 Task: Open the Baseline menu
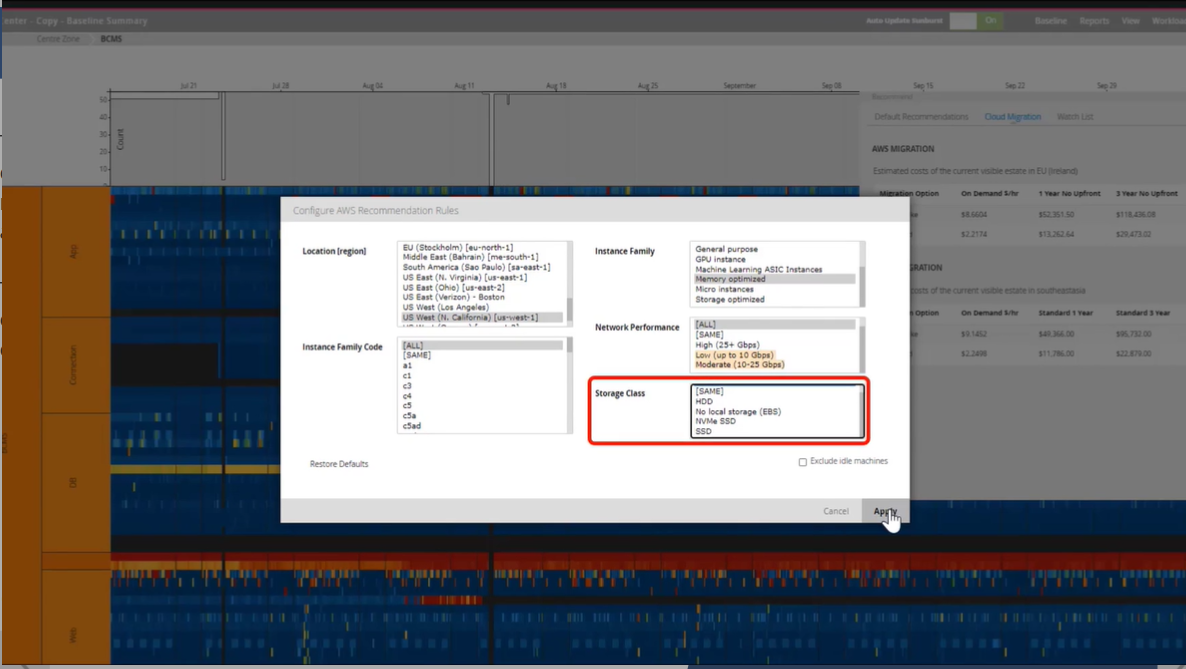(1051, 20)
